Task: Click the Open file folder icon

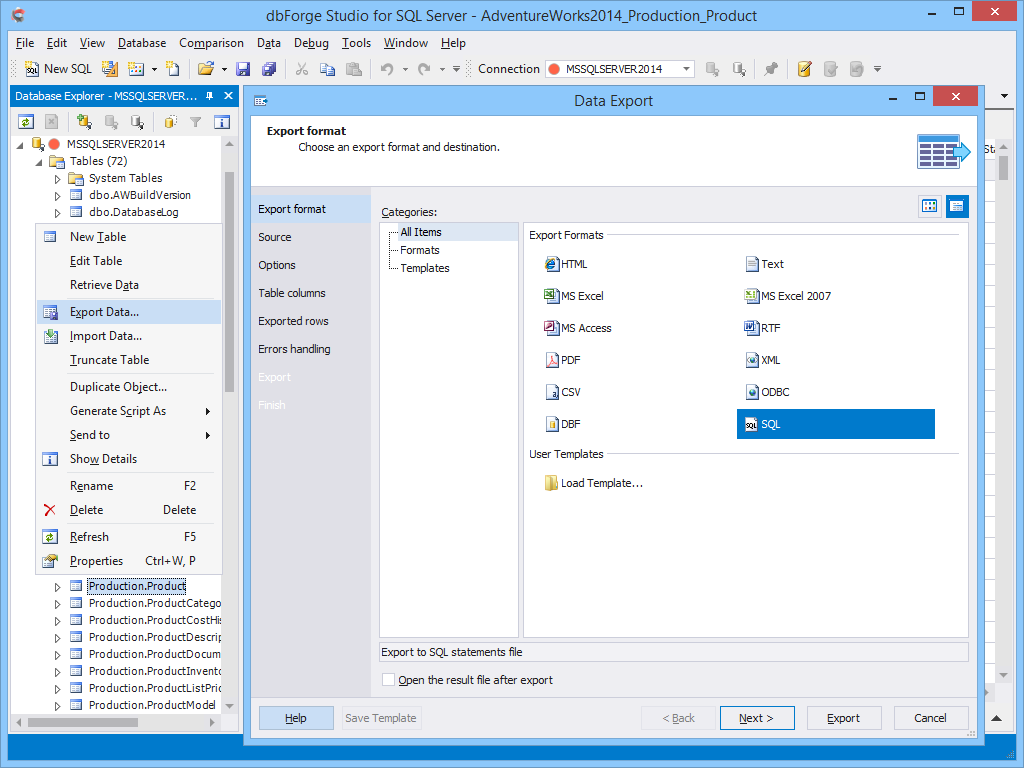Action: [206, 69]
